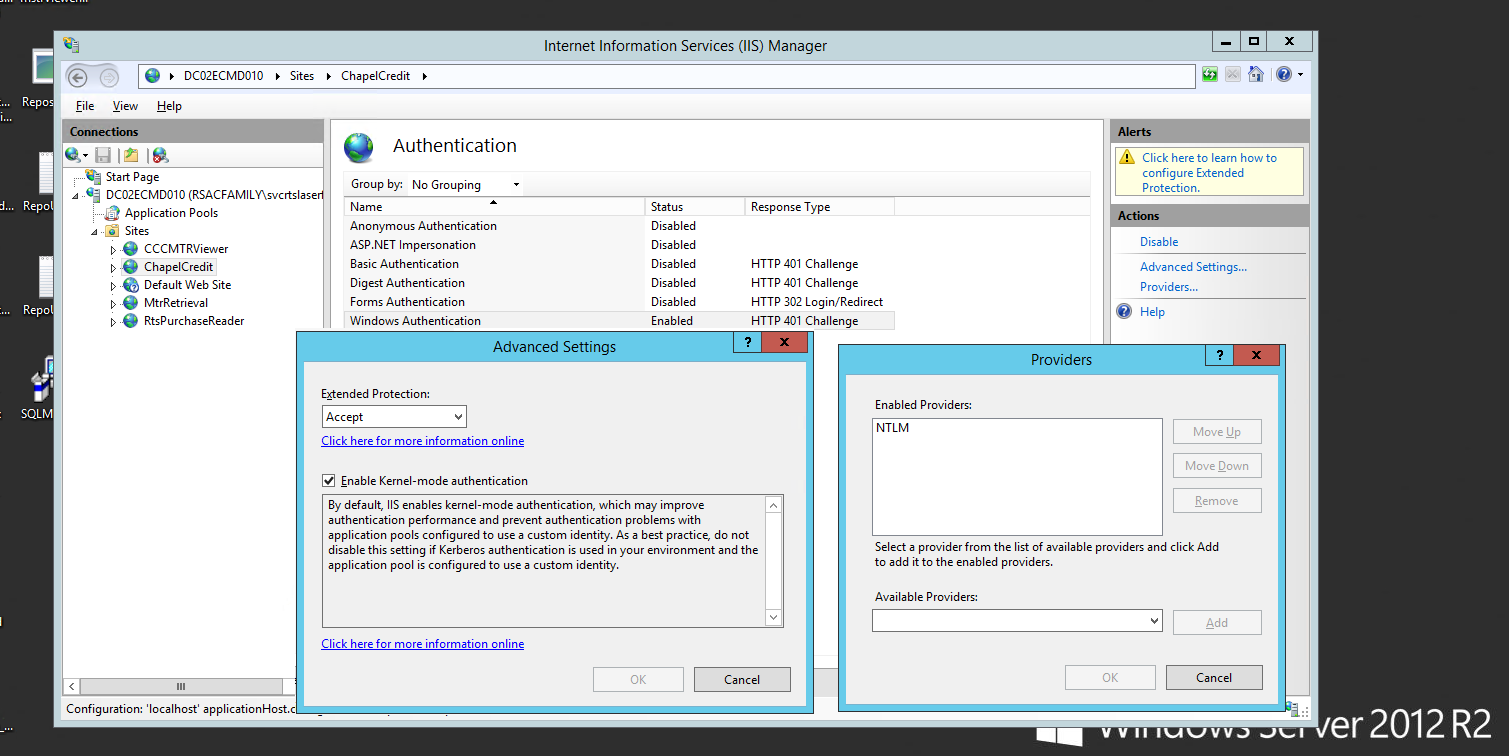1509x756 pixels.
Task: Open the Extended Protection dropdown
Action: (394, 417)
